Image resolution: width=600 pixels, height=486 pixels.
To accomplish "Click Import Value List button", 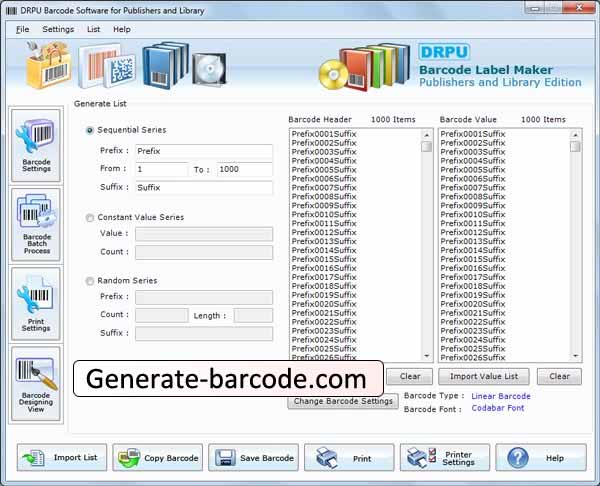I will coord(484,377).
